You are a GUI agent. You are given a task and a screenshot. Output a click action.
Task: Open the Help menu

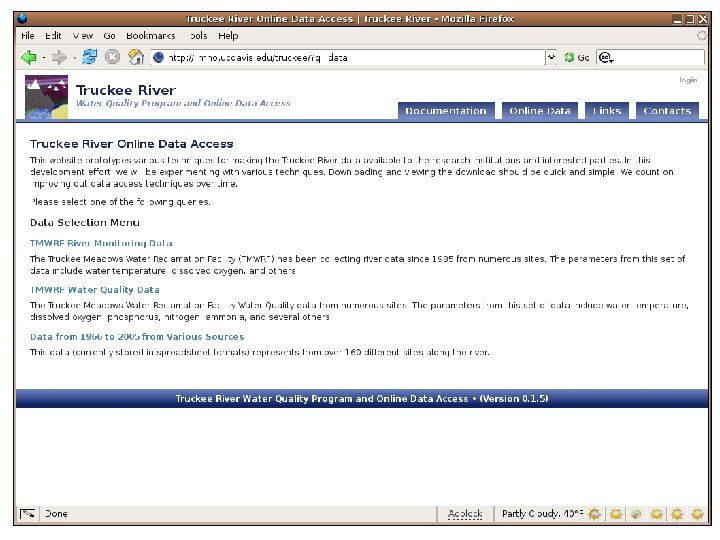[x=228, y=35]
